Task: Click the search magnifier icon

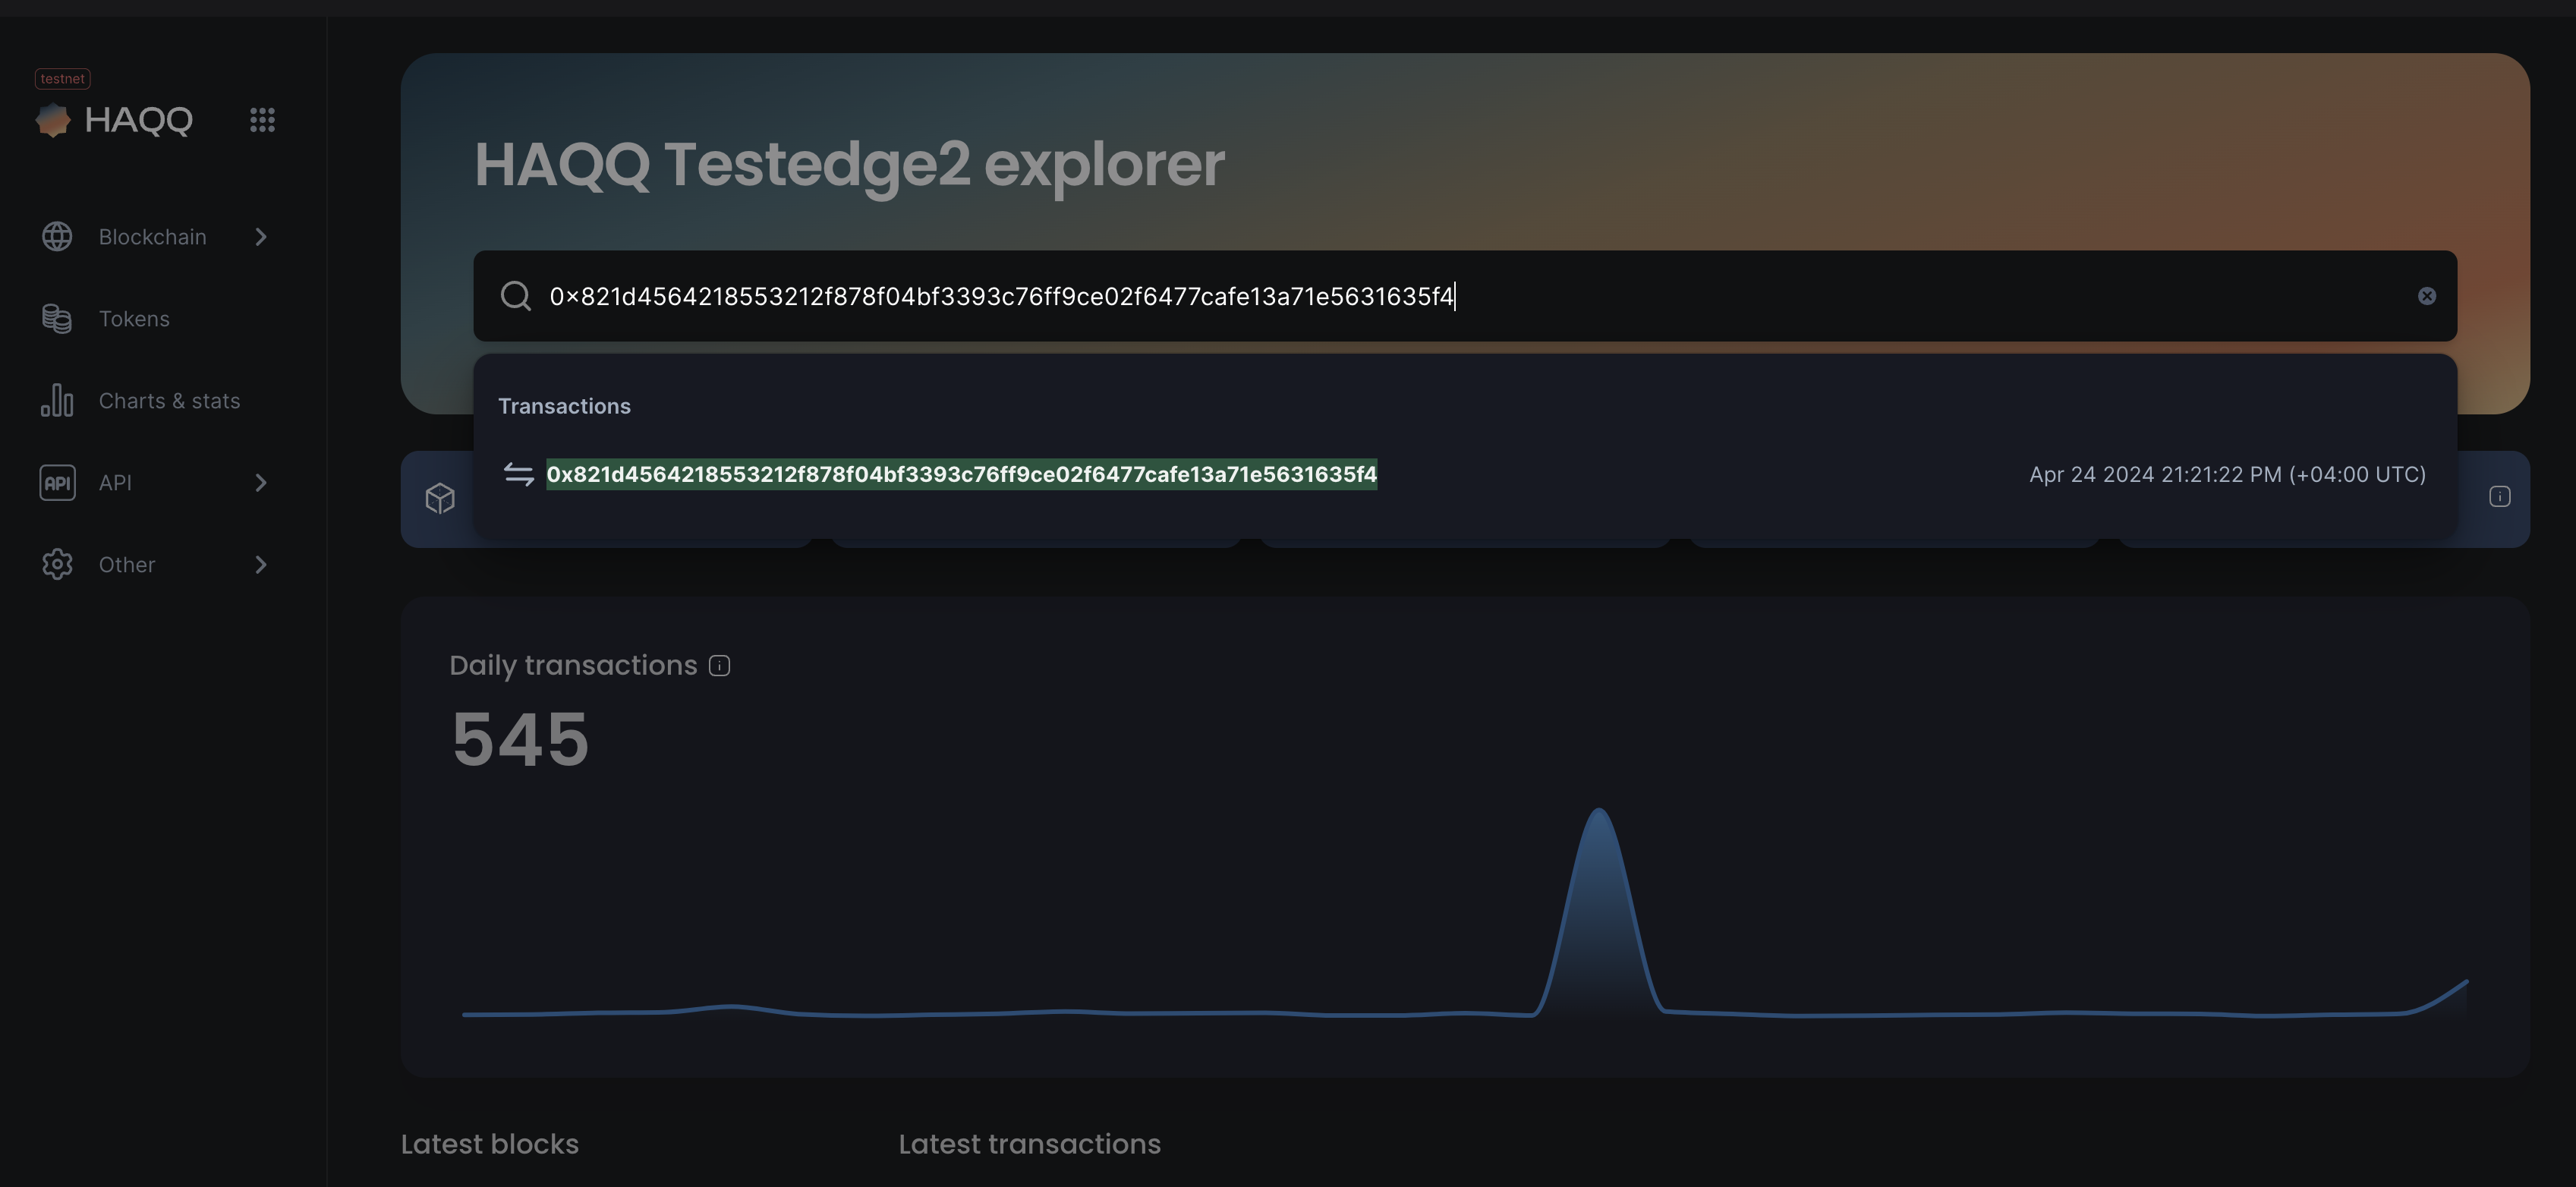Action: pos(516,296)
